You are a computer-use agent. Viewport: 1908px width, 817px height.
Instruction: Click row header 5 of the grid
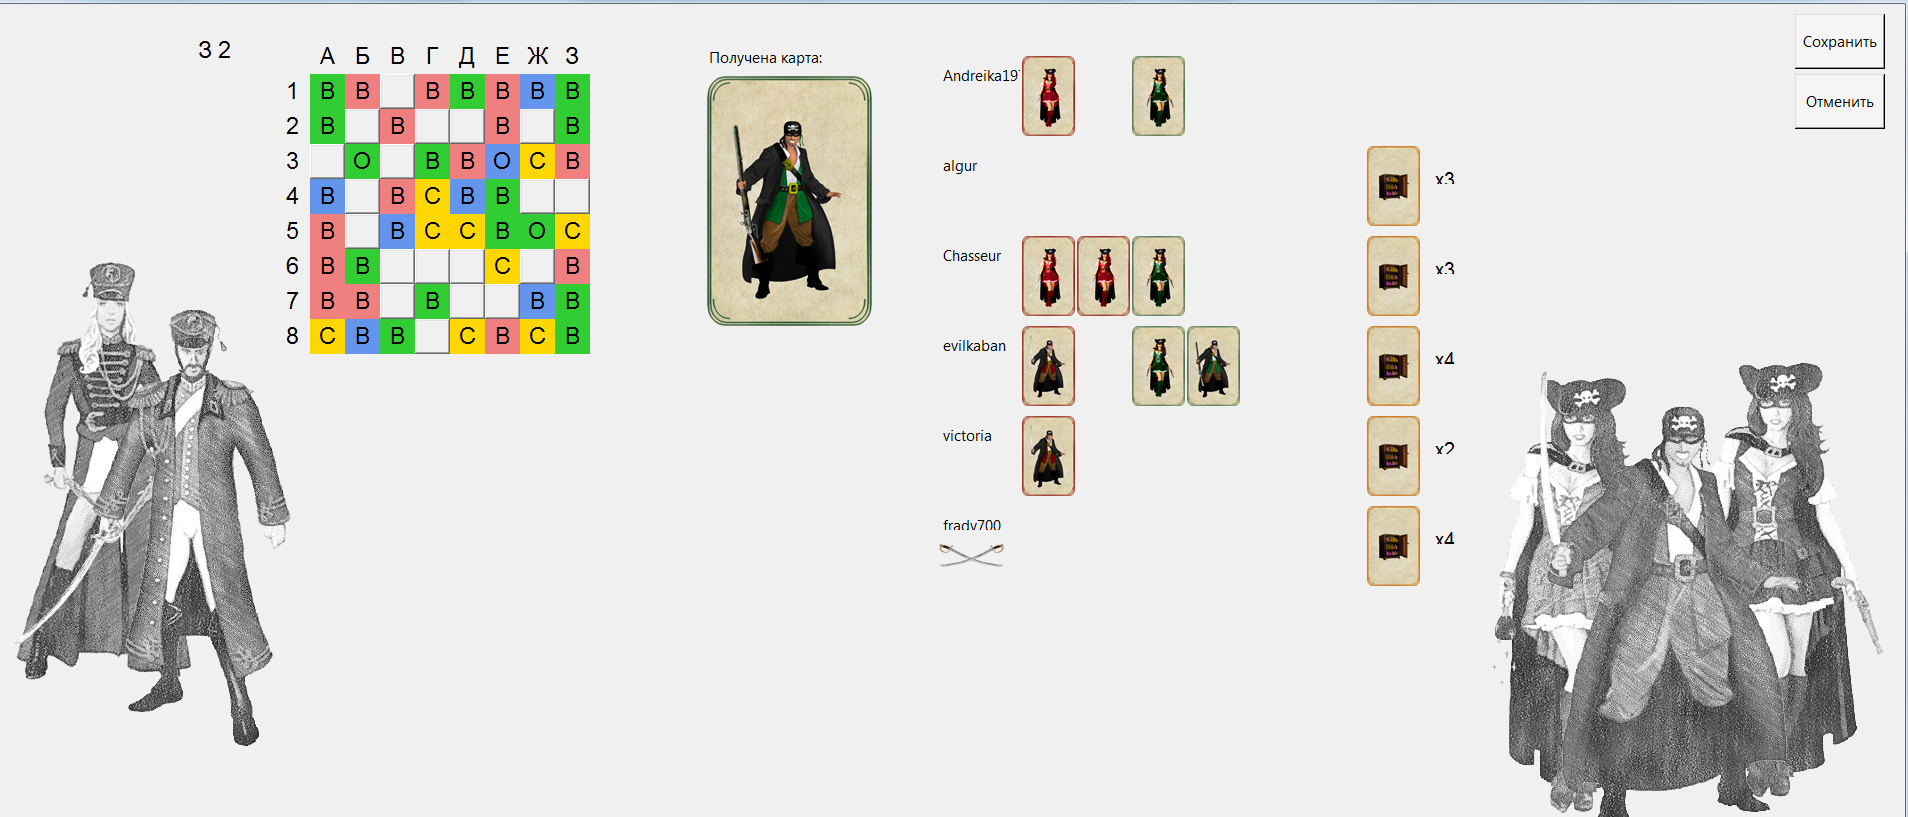[x=292, y=231]
